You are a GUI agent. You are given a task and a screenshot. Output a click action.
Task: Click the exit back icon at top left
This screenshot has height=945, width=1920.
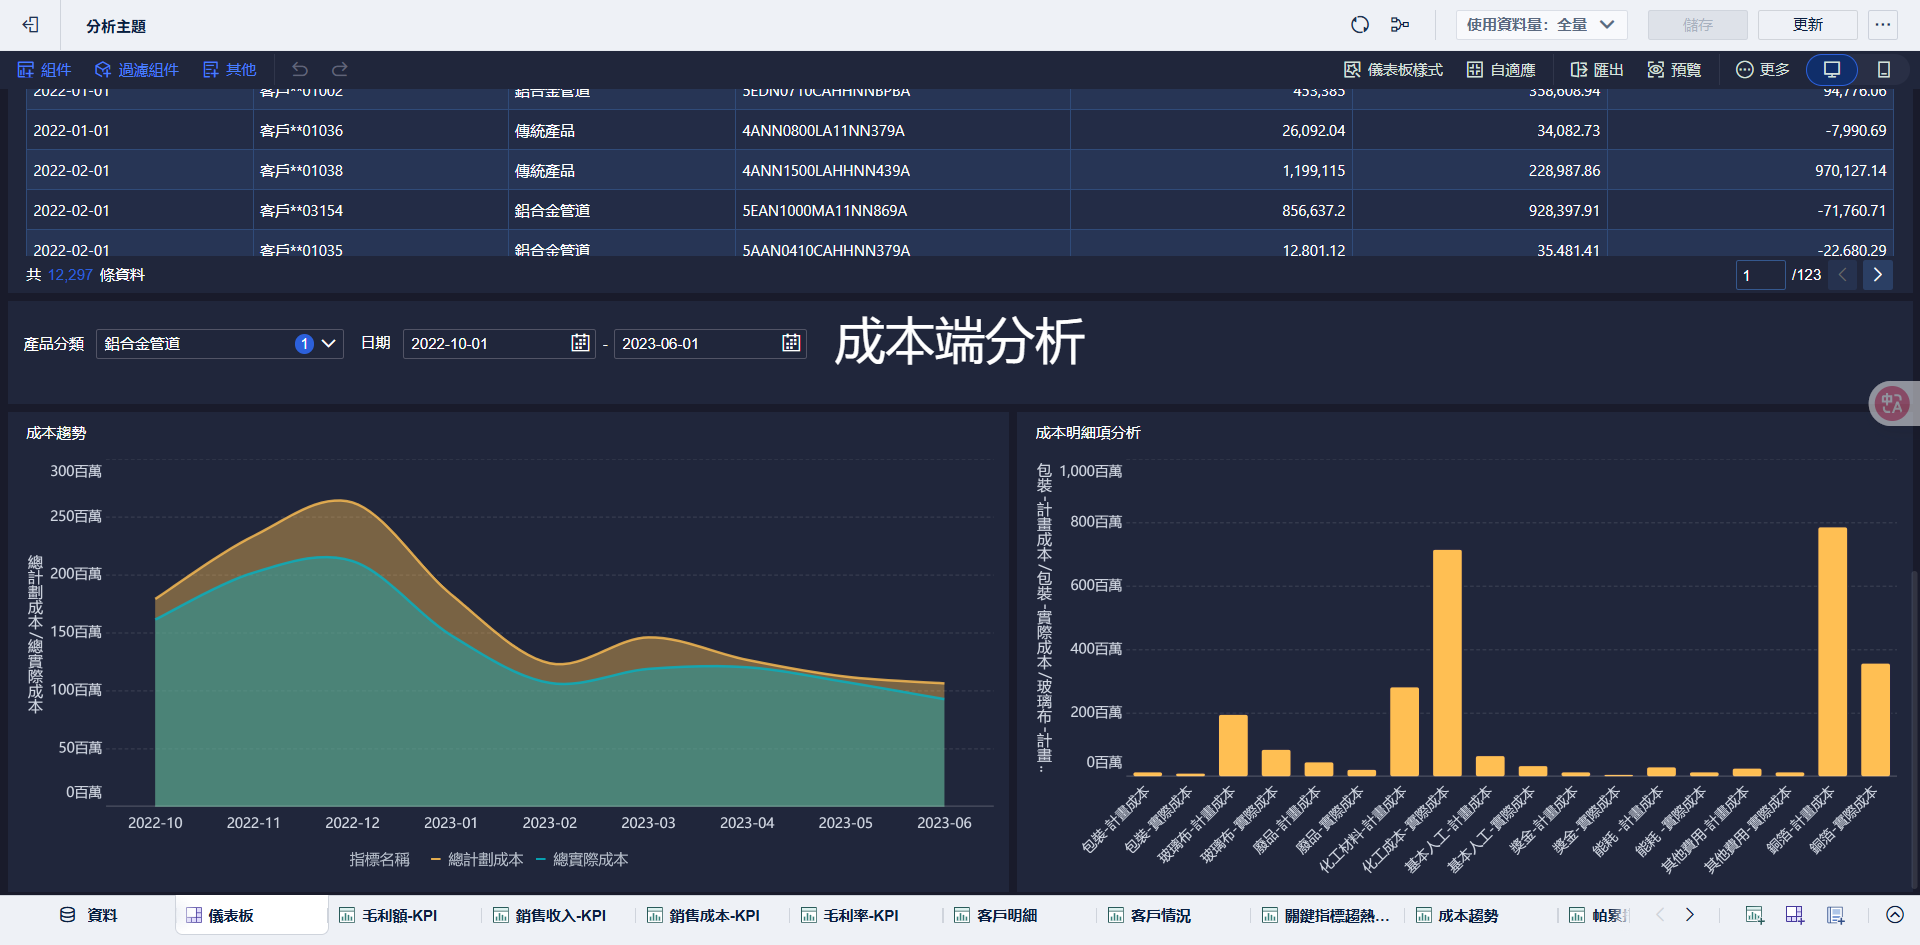click(x=30, y=25)
